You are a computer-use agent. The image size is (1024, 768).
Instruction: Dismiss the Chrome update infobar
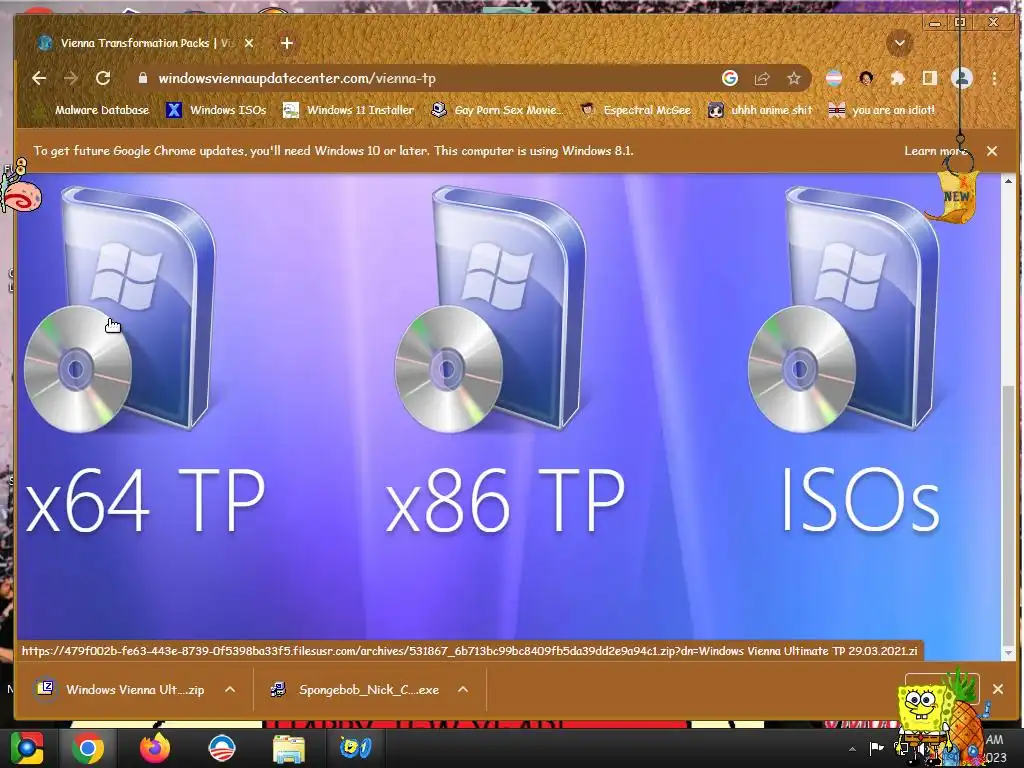(x=992, y=151)
